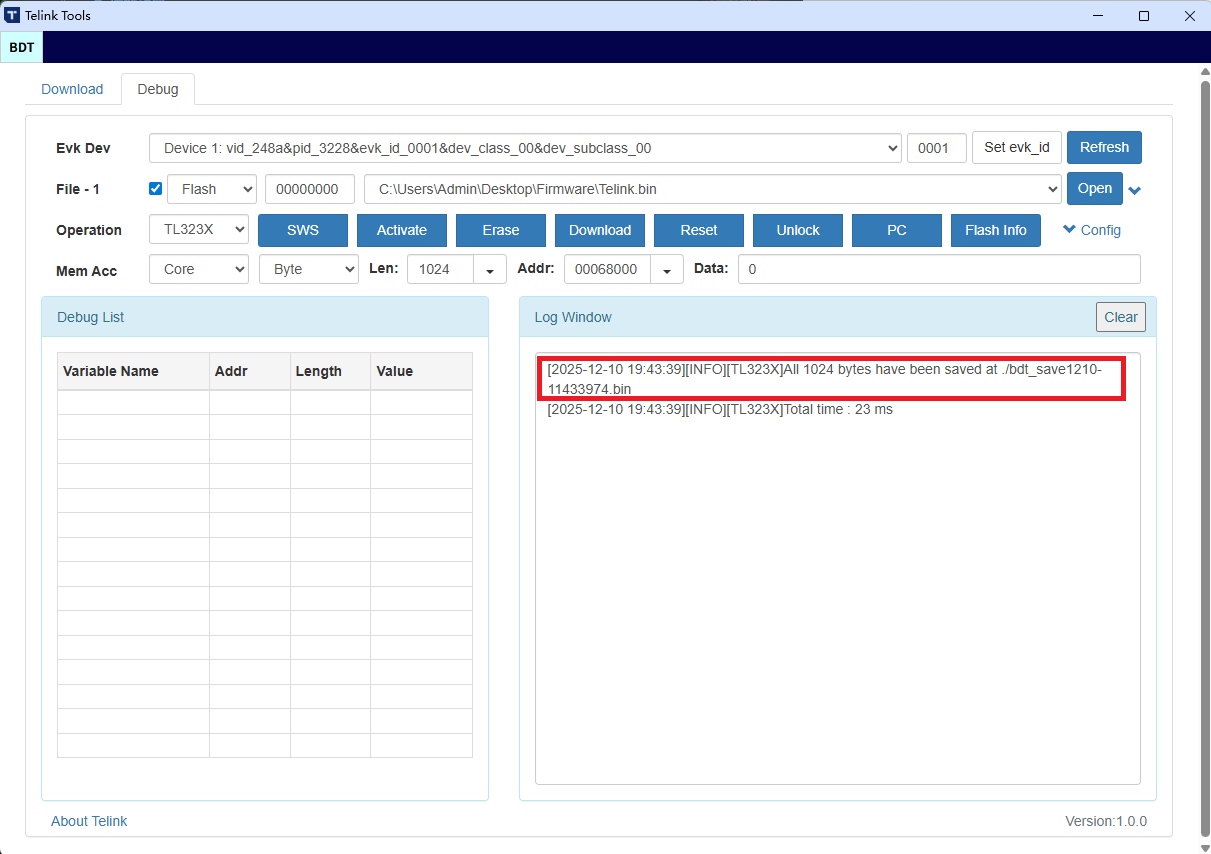Viewport: 1211px width, 854px height.
Task: Click the Data input field
Action: tap(938, 269)
